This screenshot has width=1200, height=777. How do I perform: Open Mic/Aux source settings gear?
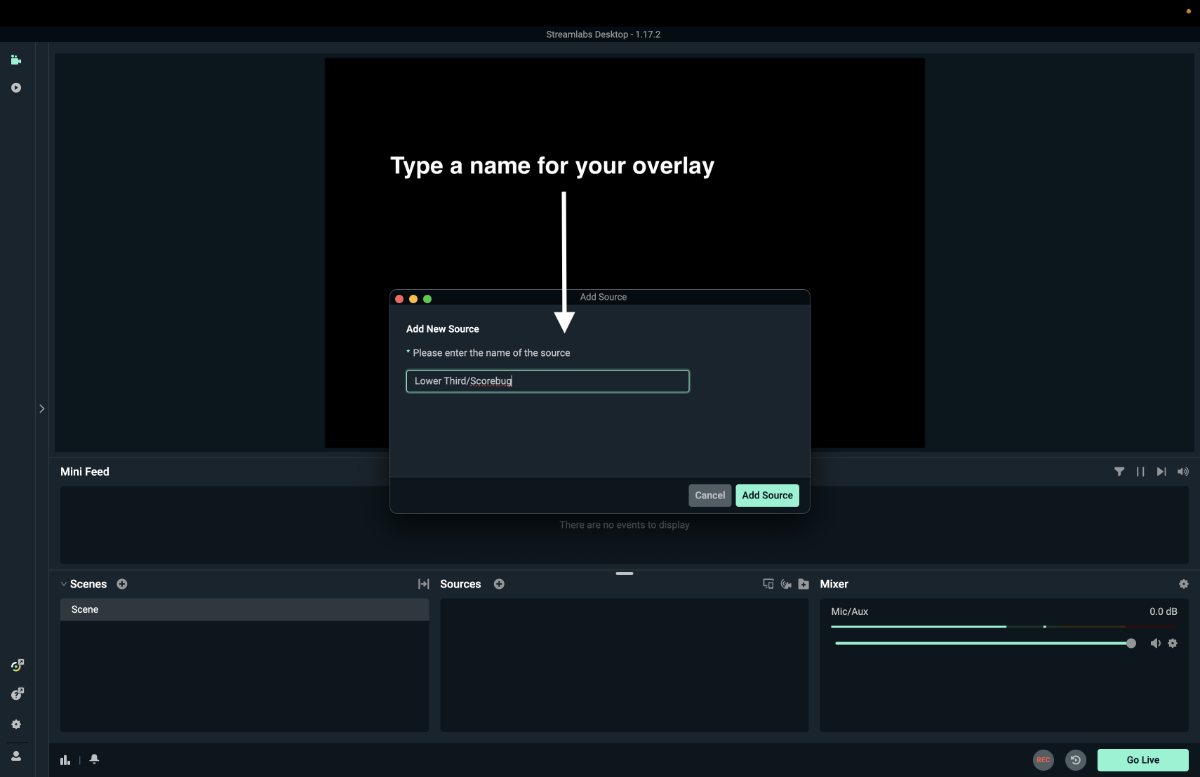1173,643
